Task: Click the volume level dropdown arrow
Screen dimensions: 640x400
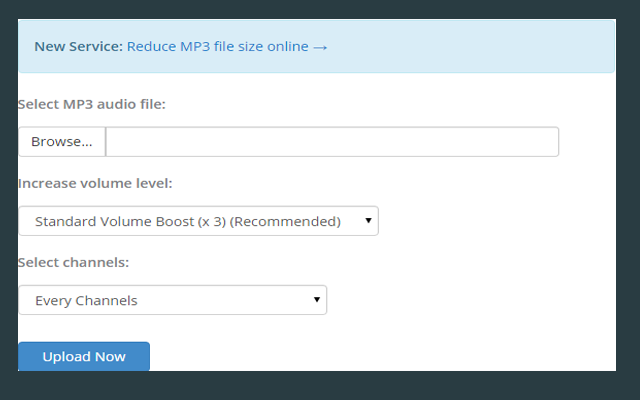Action: pos(368,220)
